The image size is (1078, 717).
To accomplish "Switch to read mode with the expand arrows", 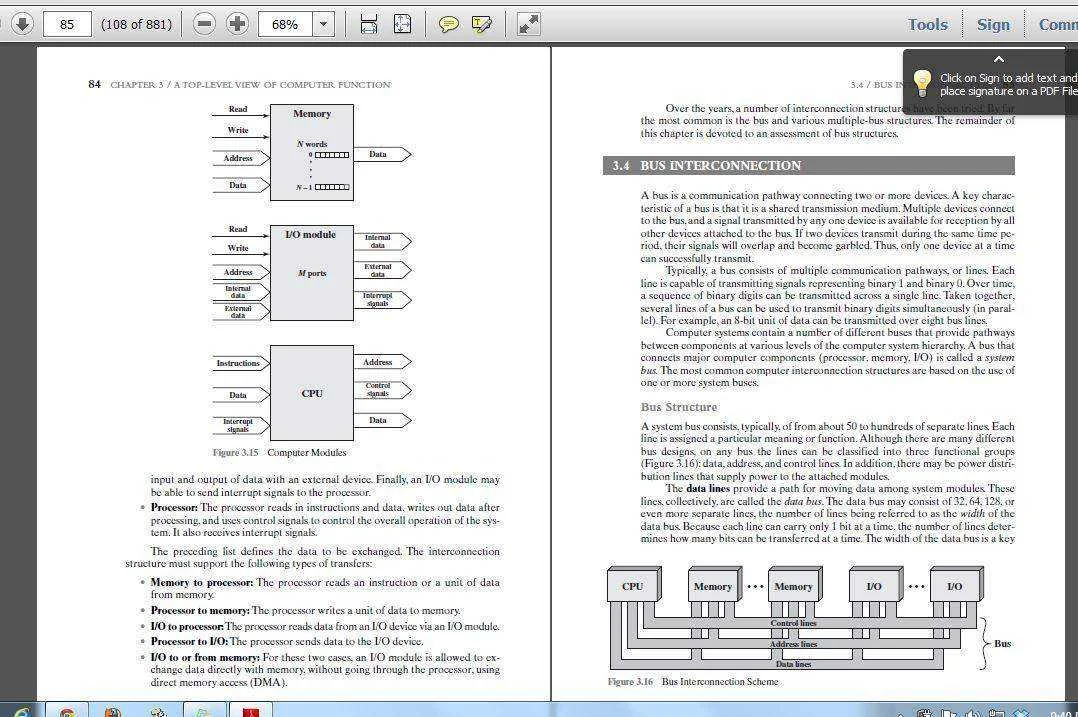I will coord(529,25).
